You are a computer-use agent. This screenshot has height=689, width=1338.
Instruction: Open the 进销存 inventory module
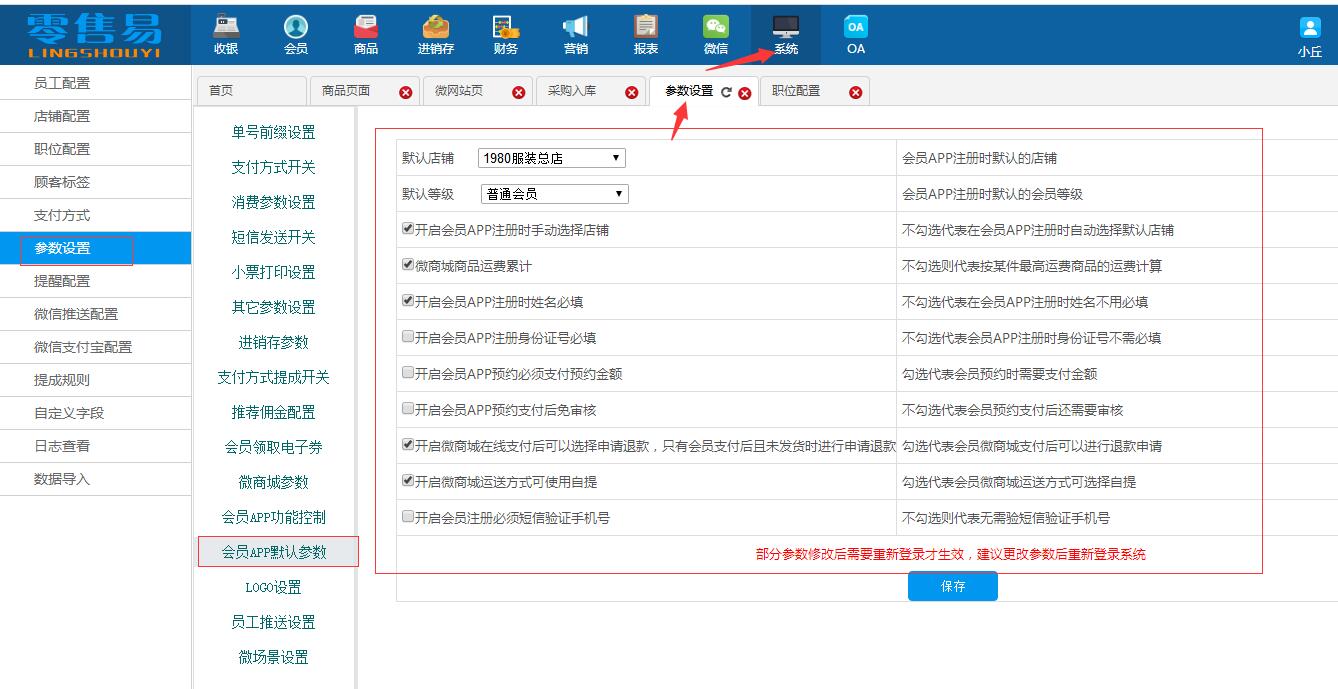436,34
